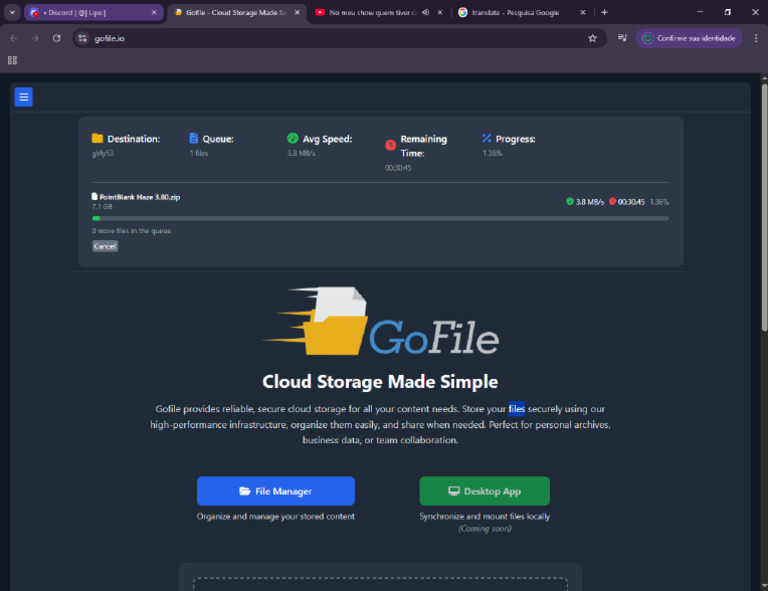
Task: Click the file row's green speed icon
Action: (x=570, y=201)
